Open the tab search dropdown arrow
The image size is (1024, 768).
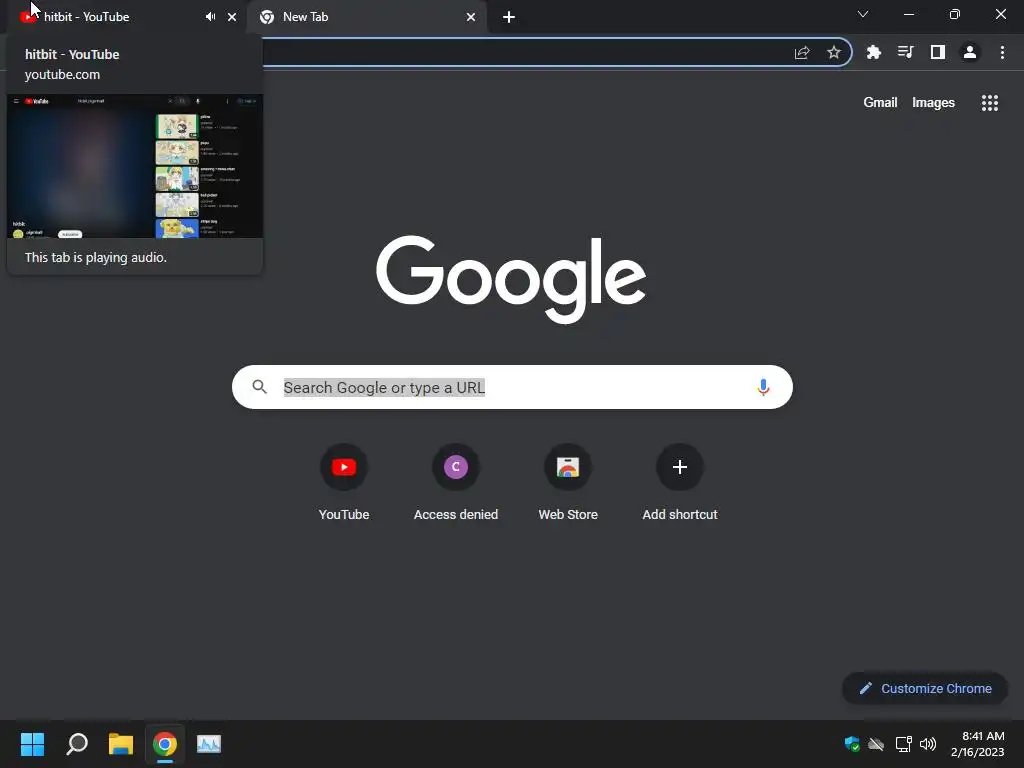click(x=863, y=14)
